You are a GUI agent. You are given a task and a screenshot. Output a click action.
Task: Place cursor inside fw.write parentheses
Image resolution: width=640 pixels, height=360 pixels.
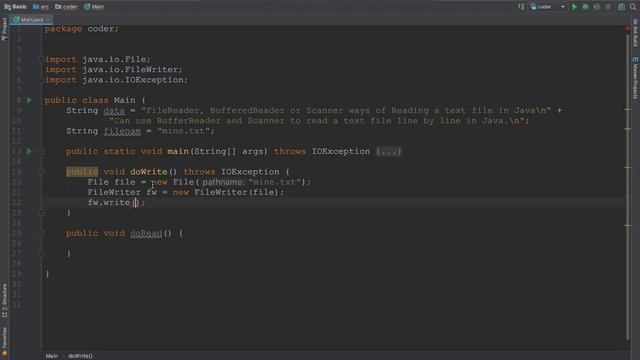click(135, 202)
